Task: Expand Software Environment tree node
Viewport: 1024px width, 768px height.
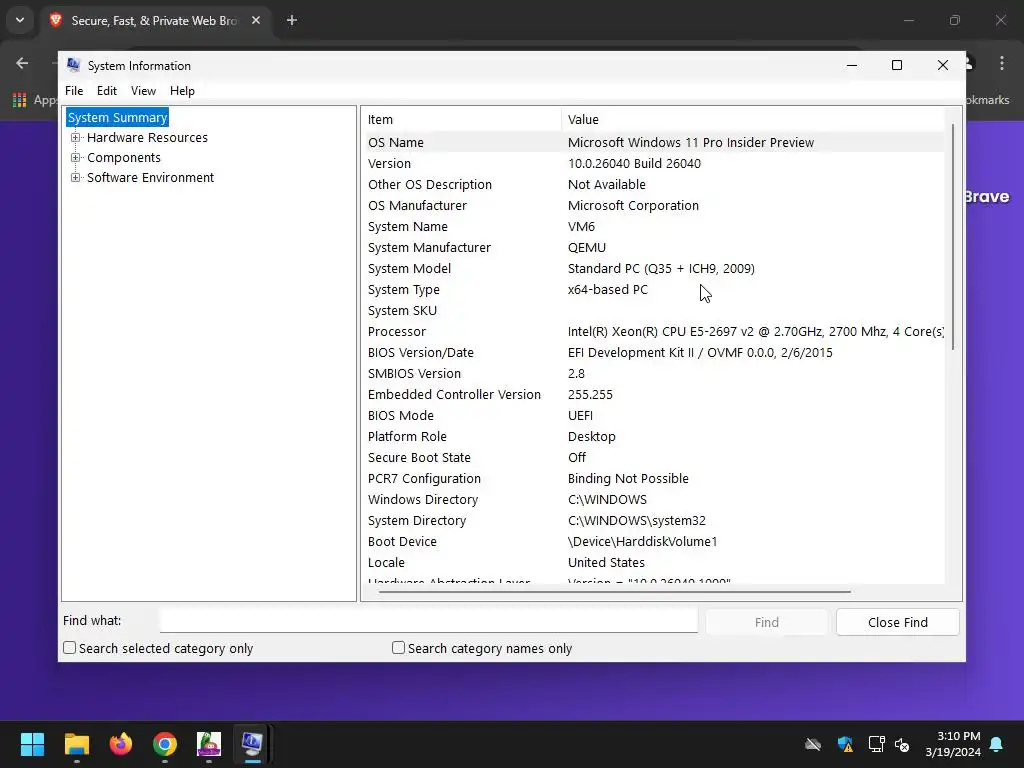Action: (x=76, y=178)
